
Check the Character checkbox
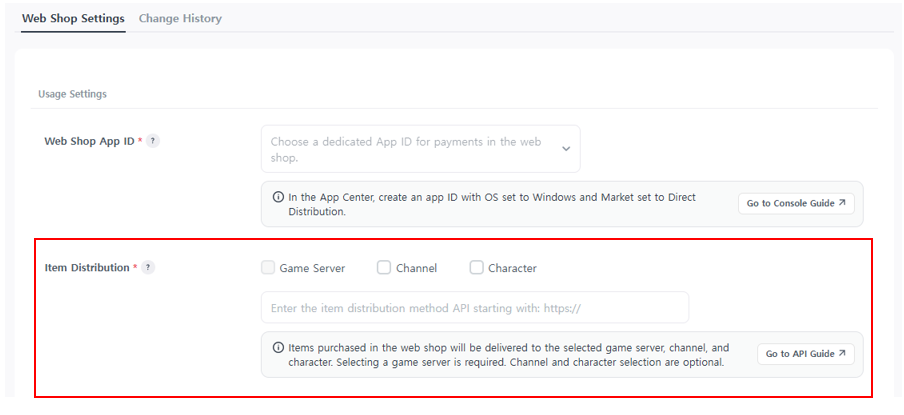tap(477, 268)
